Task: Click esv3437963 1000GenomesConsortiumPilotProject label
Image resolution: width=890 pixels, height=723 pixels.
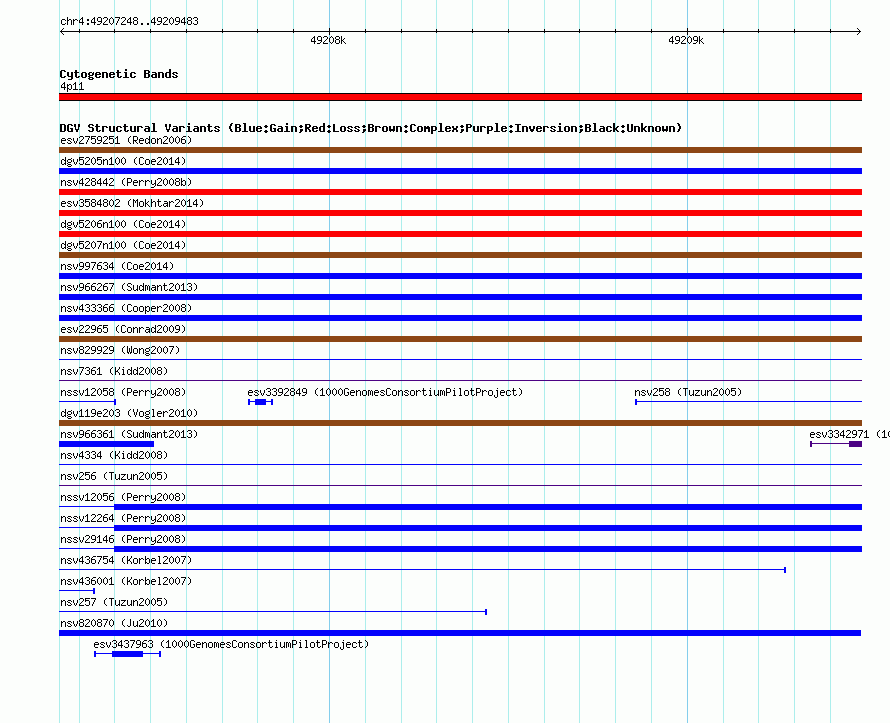Action: (231, 644)
